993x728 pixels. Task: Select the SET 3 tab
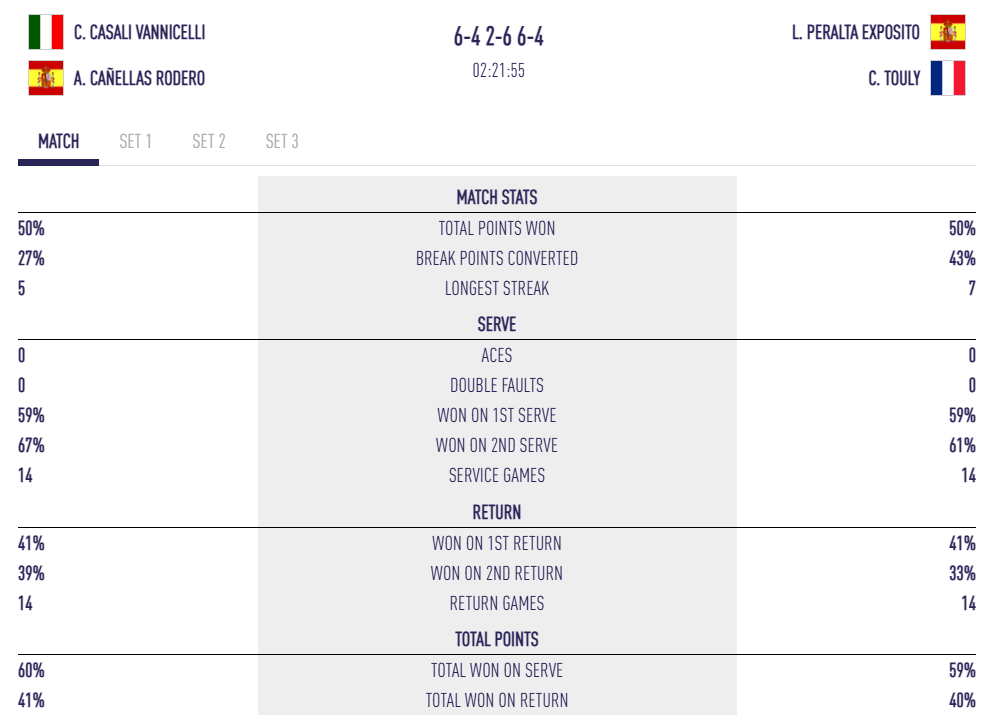pos(282,141)
